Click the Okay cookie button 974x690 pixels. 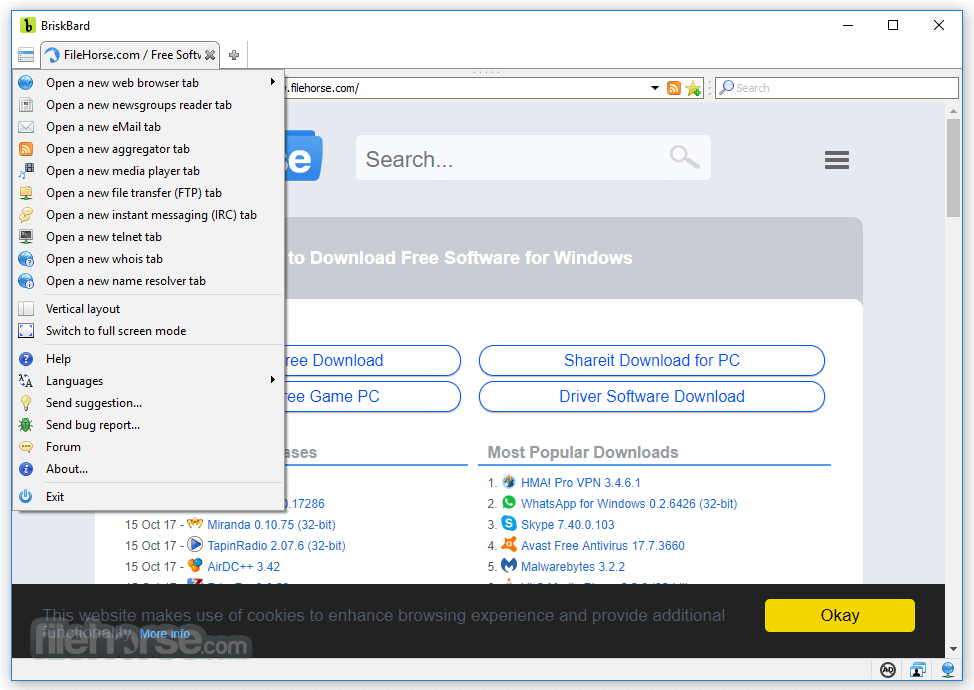[x=840, y=615]
